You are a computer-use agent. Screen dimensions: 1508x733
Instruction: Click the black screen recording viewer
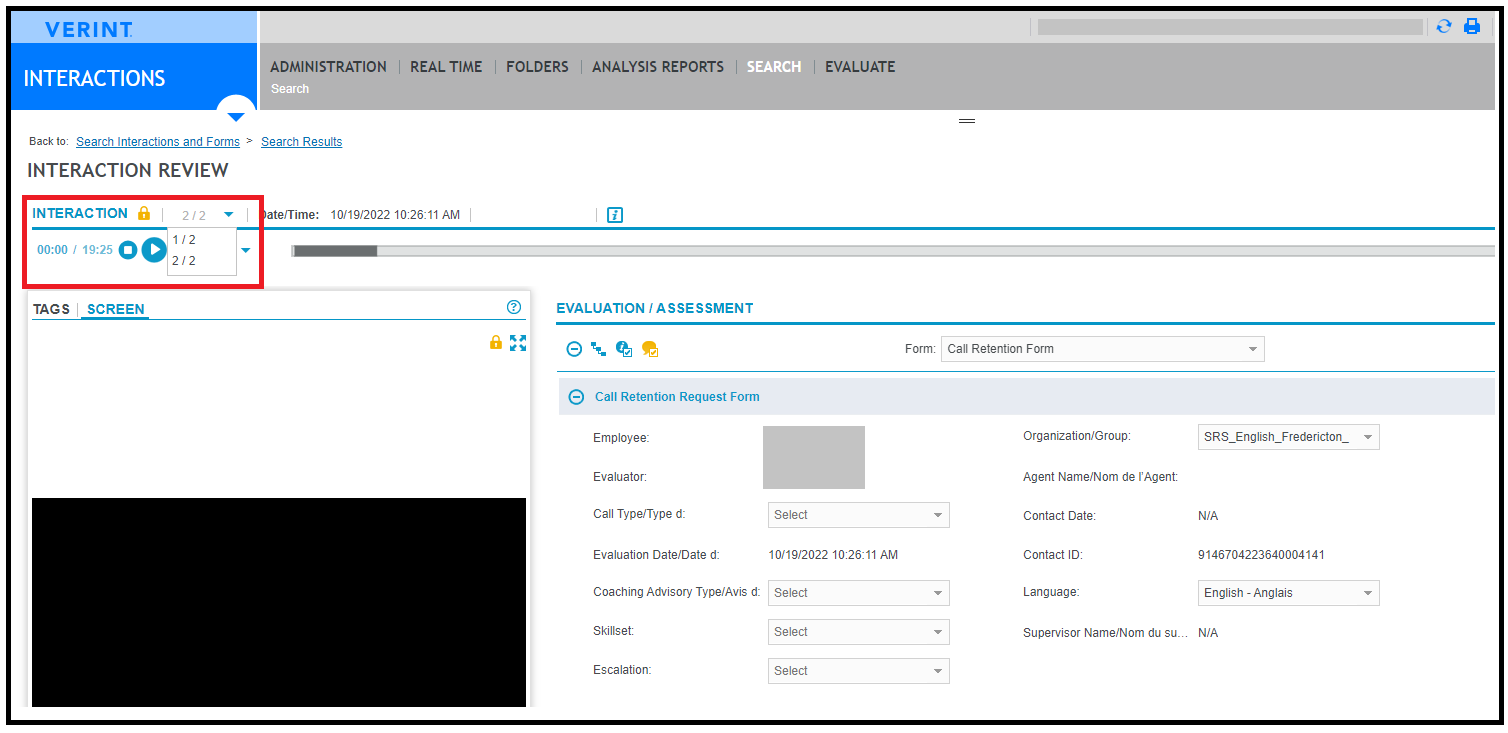point(279,602)
